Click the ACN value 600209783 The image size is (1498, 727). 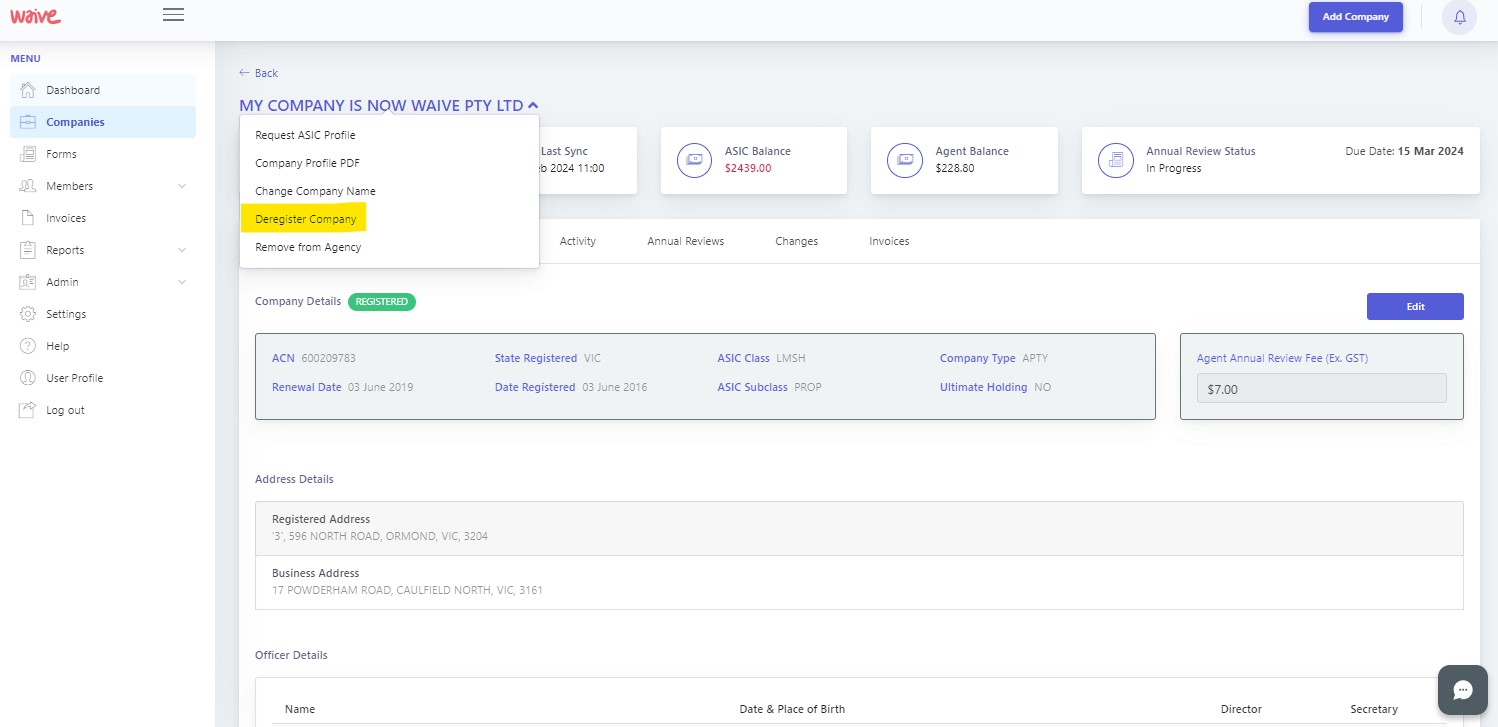(x=327, y=358)
